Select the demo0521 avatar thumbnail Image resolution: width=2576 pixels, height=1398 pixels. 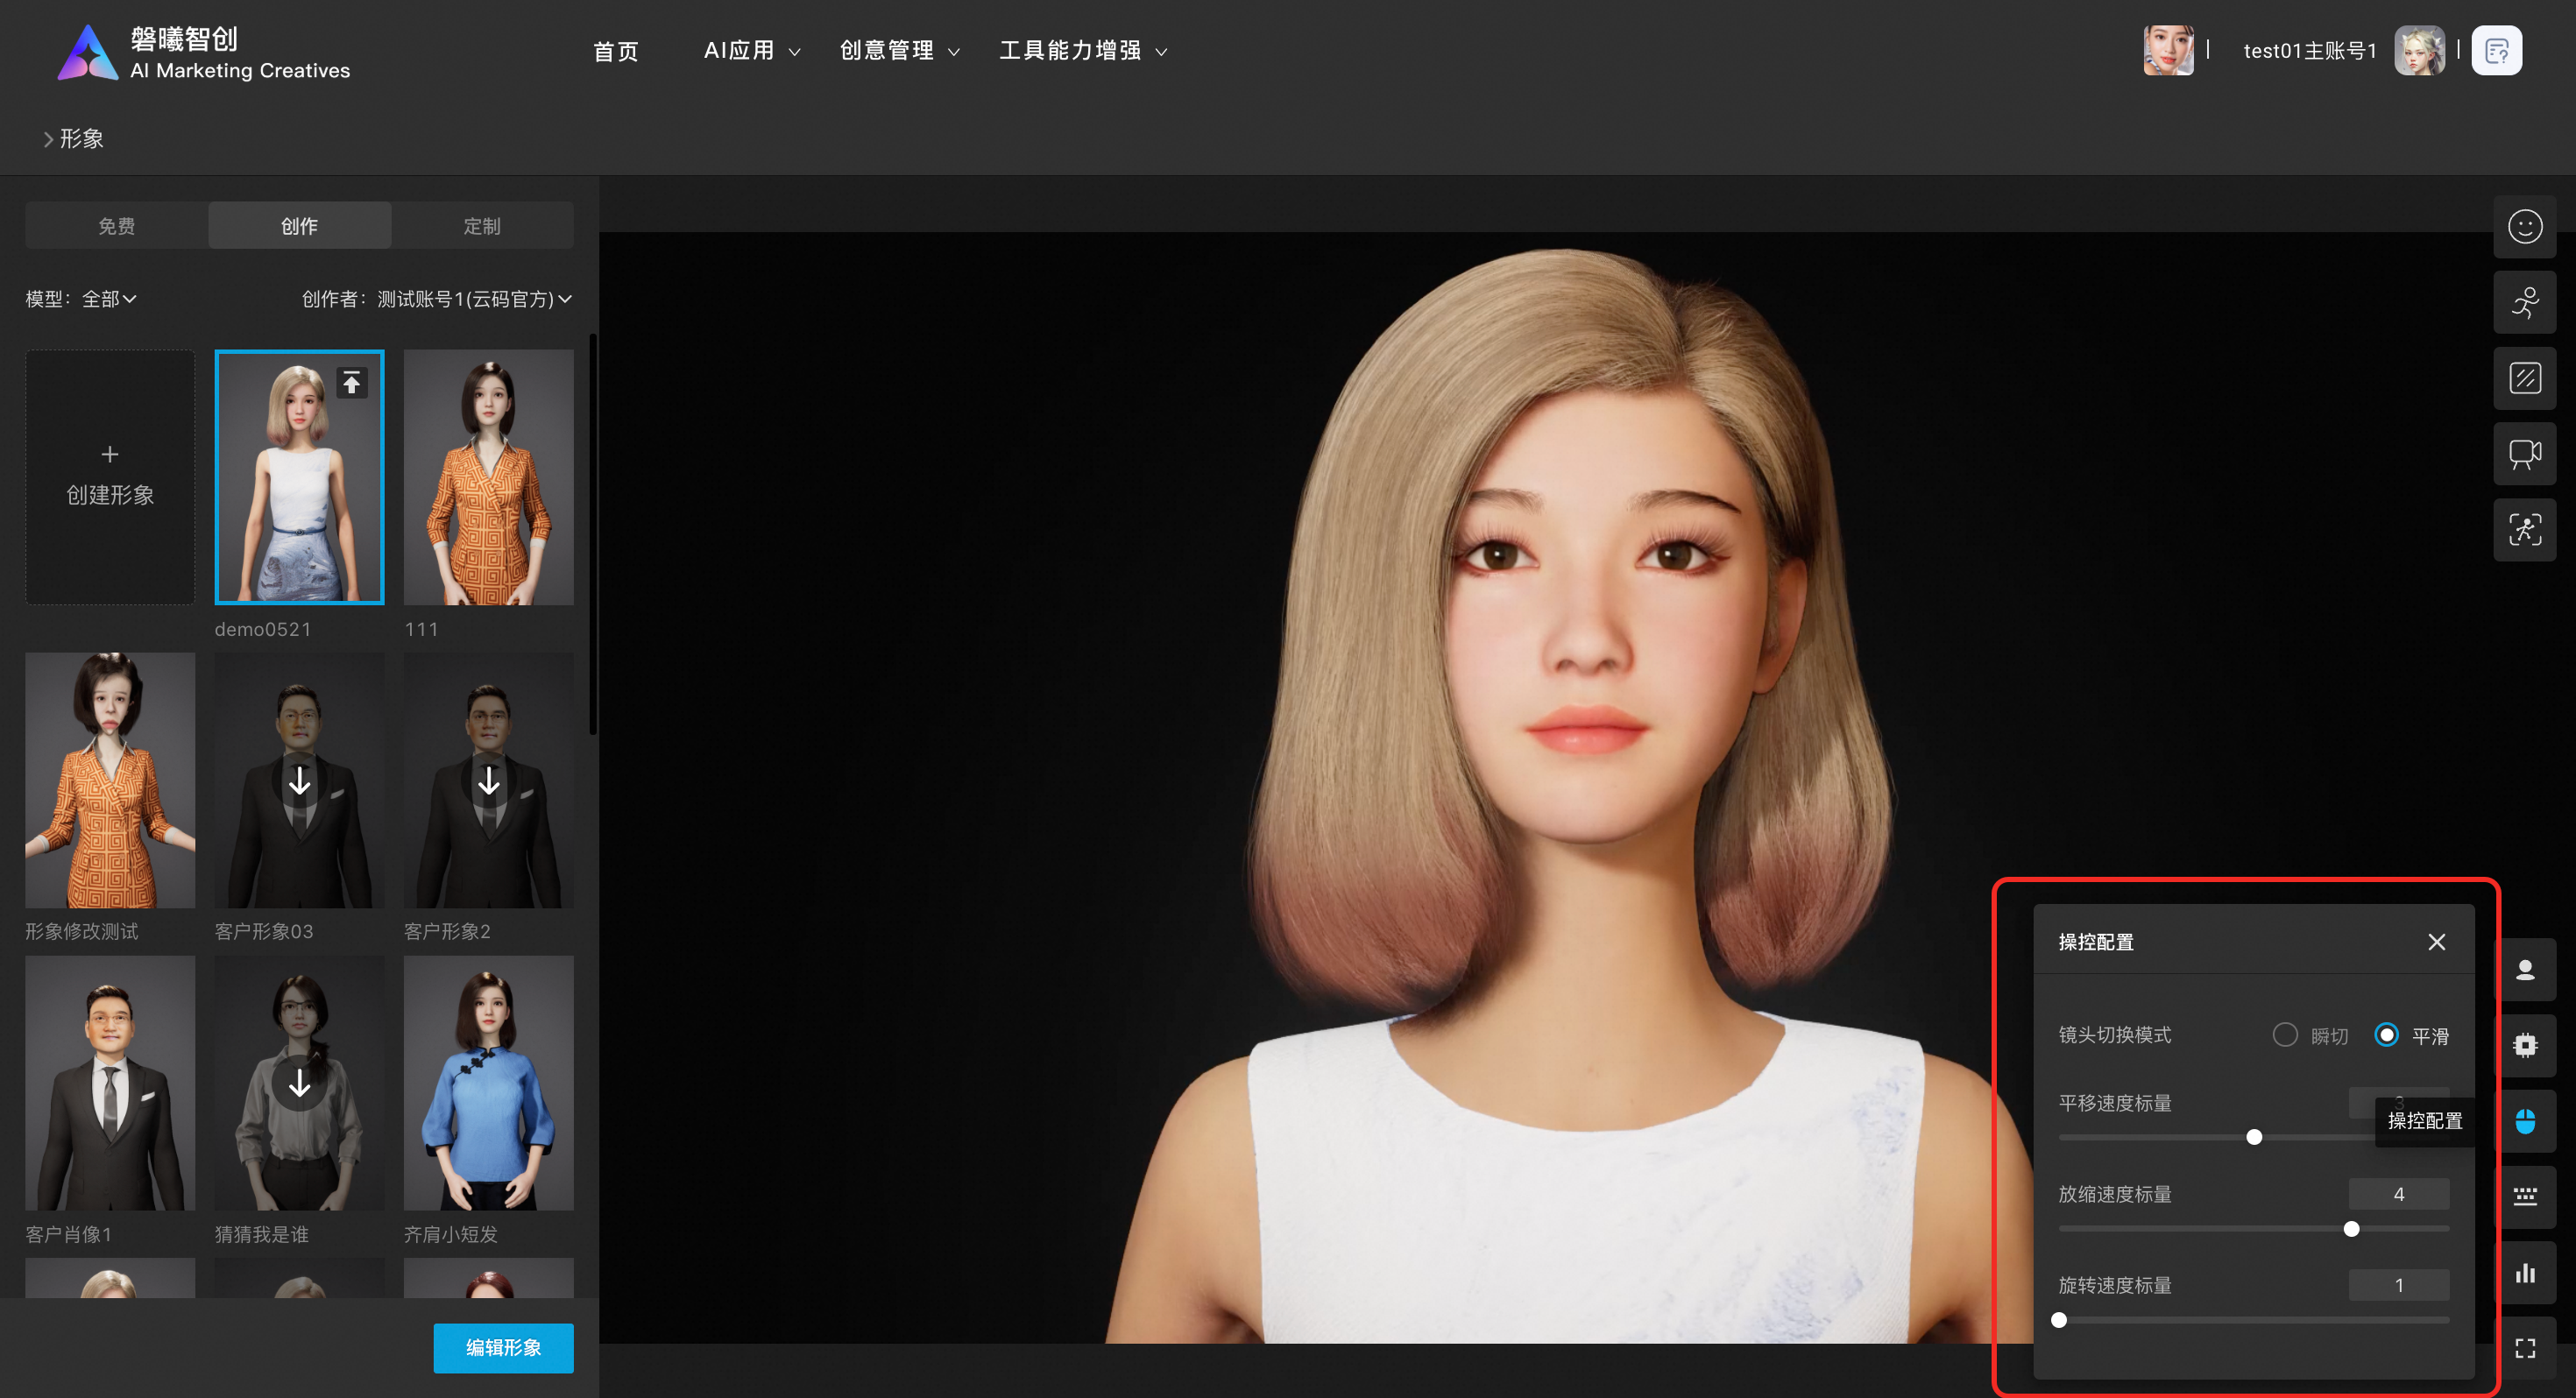(x=299, y=477)
